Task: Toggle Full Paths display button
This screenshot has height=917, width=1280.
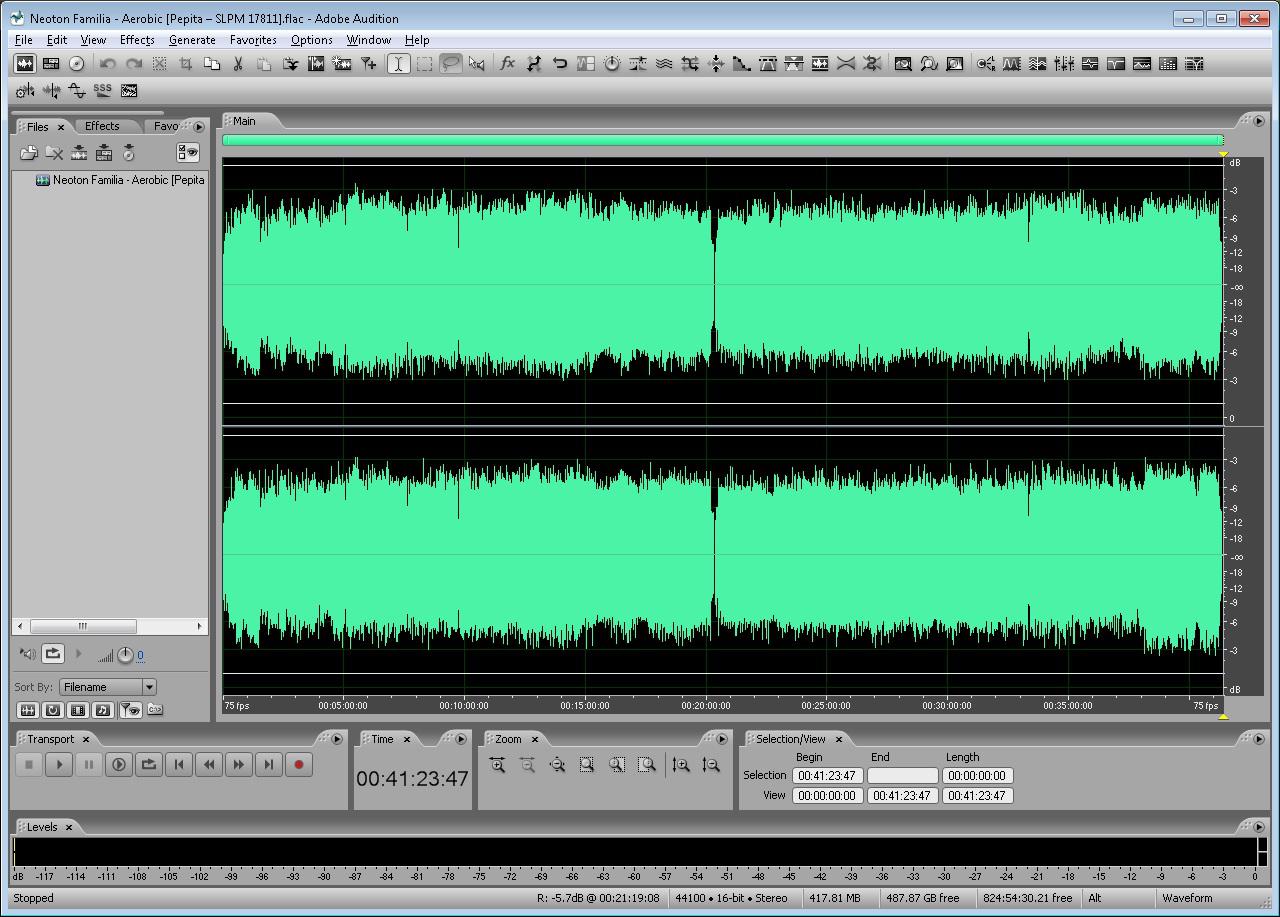Action: pos(155,710)
